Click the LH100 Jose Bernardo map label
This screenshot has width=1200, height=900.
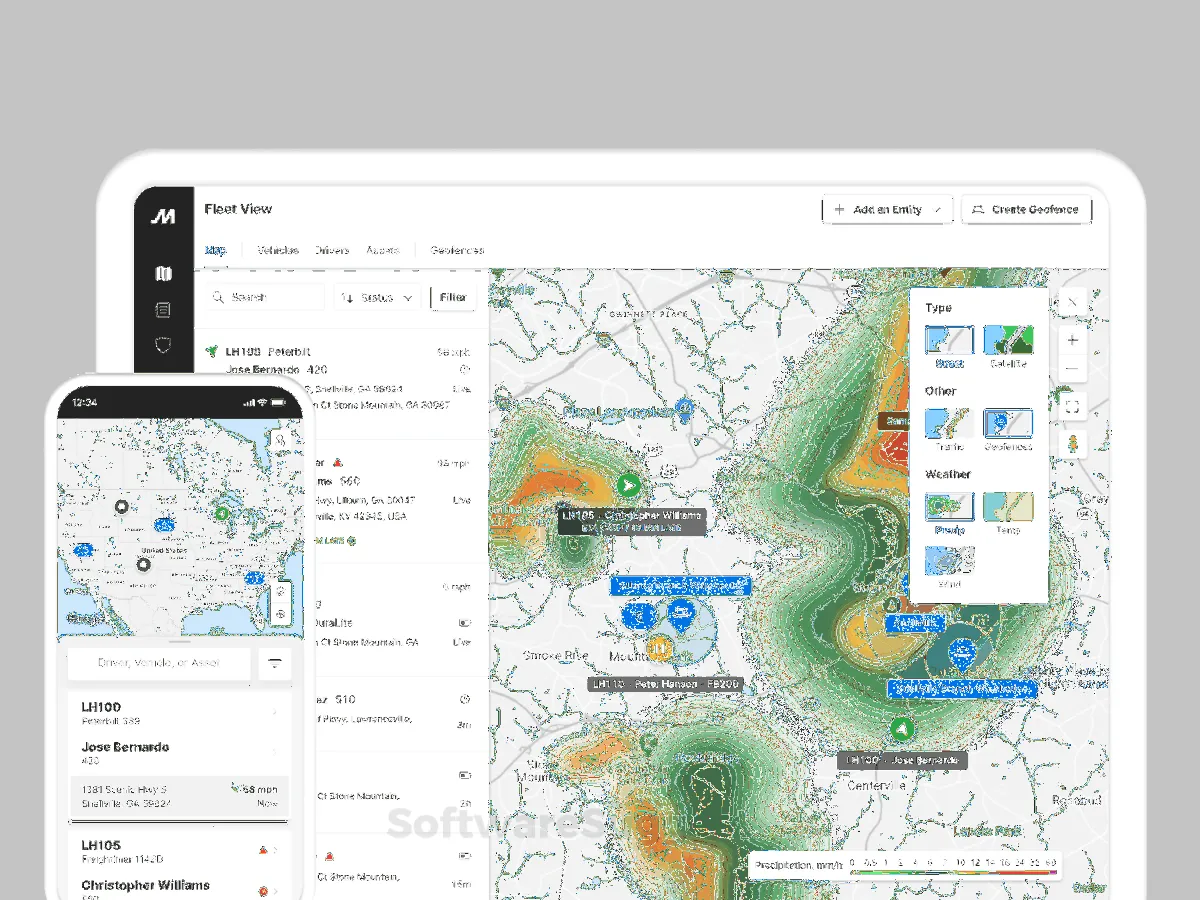(x=902, y=760)
